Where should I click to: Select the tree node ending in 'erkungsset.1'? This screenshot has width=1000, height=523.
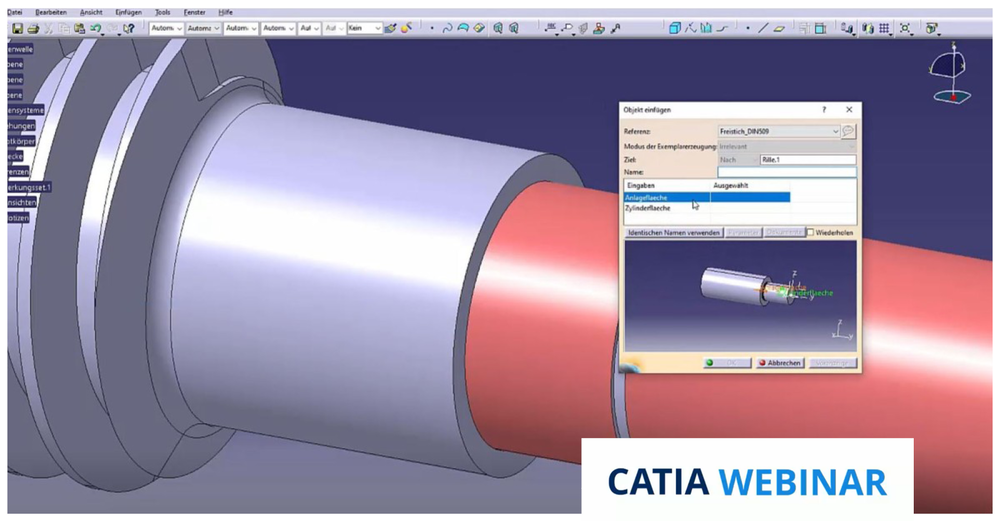coord(28,187)
